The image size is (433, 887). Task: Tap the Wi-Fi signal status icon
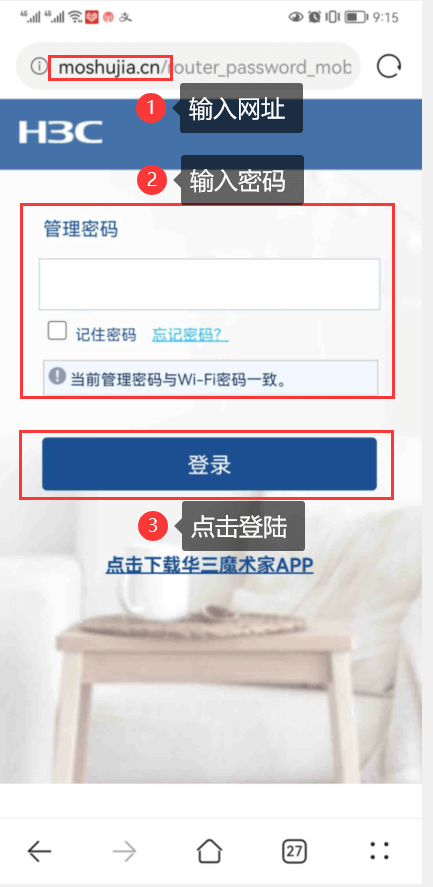(x=75, y=17)
